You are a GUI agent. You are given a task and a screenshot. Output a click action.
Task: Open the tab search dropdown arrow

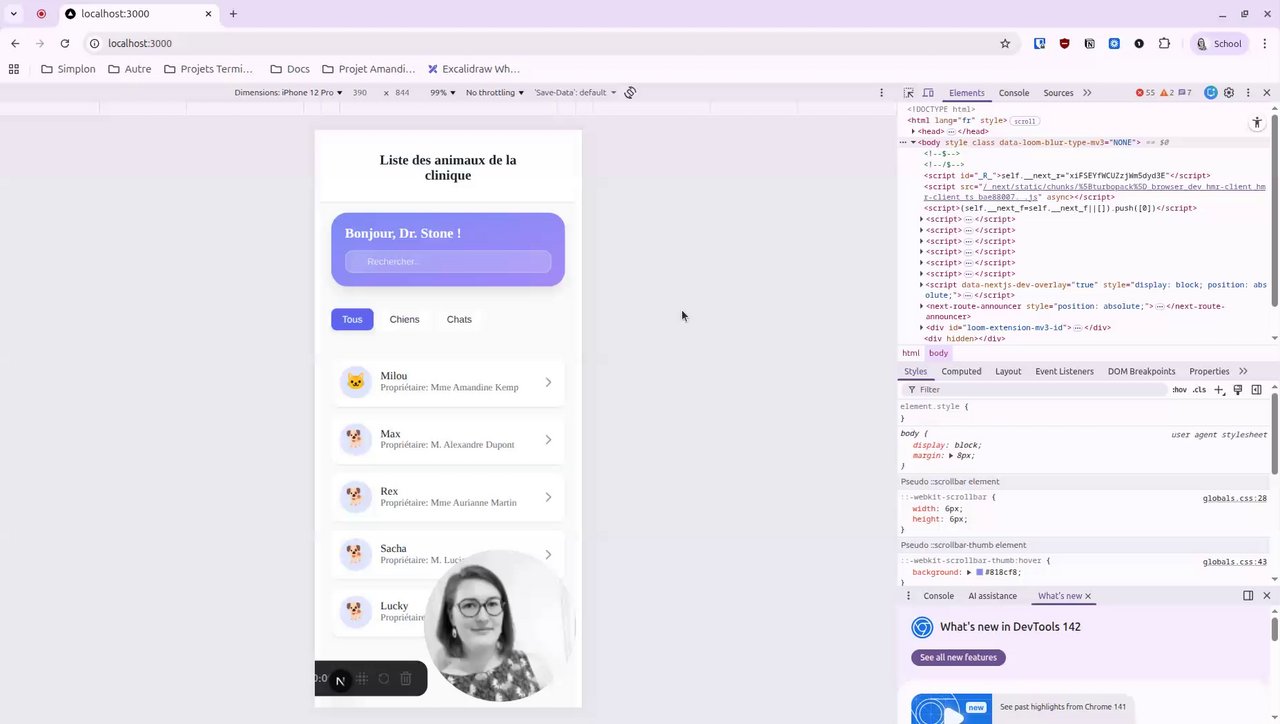pyautogui.click(x=13, y=14)
